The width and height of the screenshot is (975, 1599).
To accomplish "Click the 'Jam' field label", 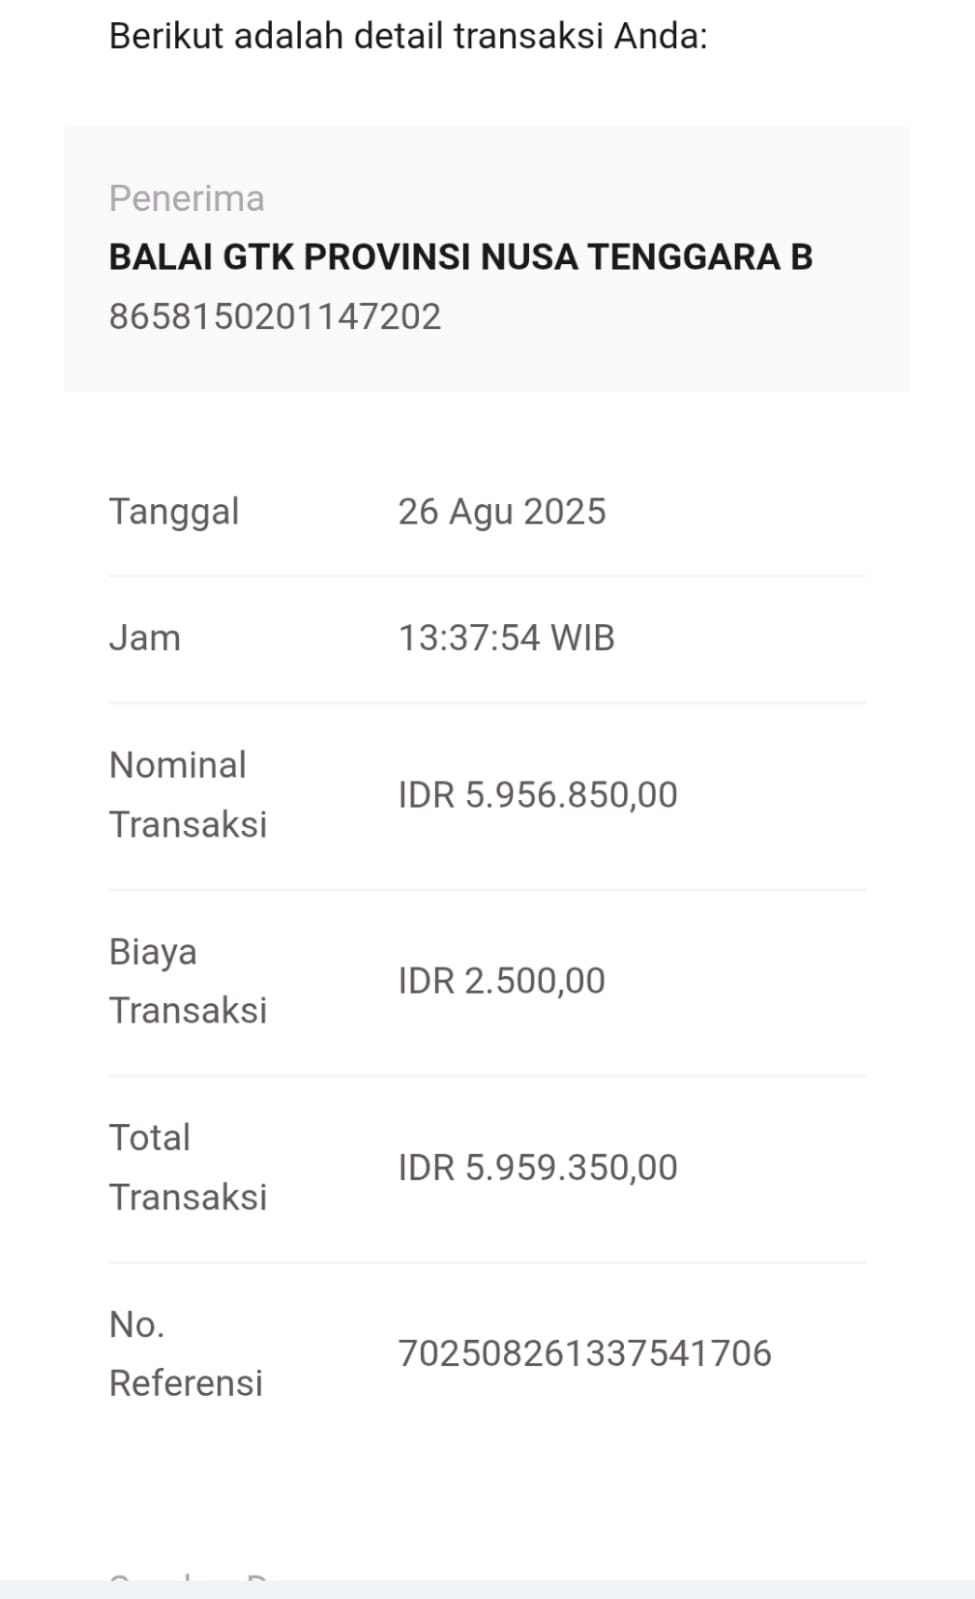I will (x=145, y=638).
